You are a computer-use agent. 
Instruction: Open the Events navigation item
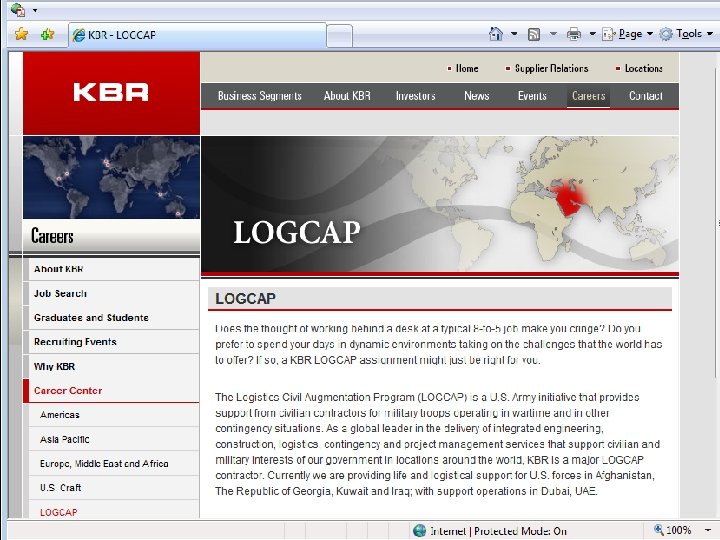tap(532, 96)
